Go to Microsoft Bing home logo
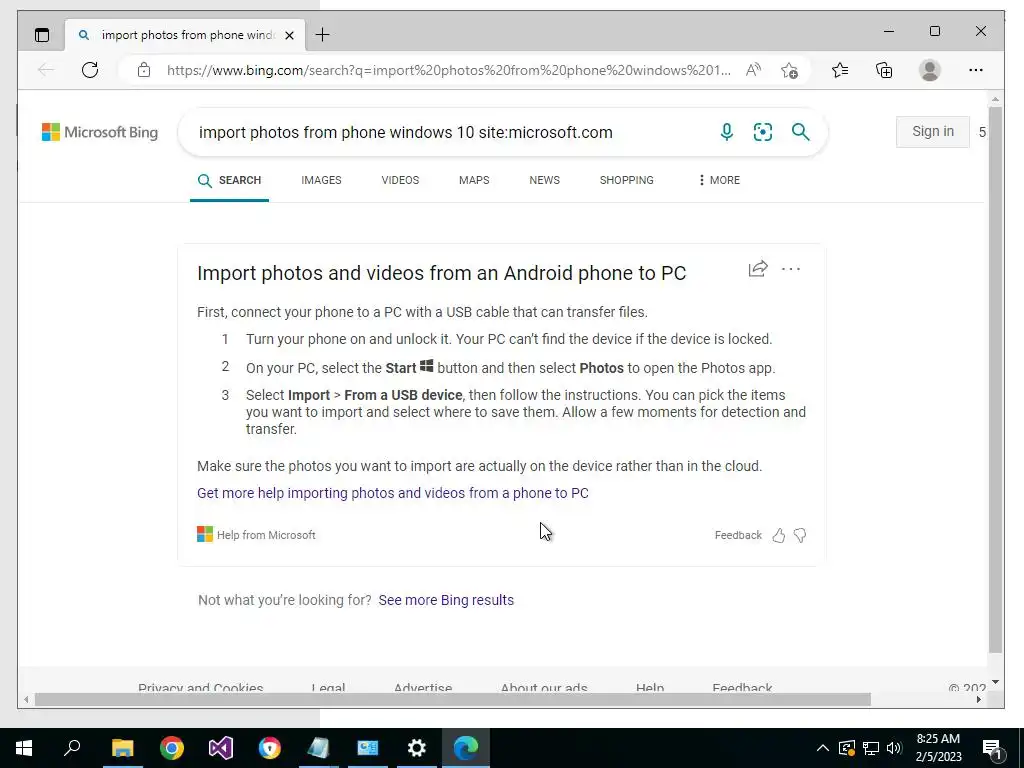 (x=100, y=132)
